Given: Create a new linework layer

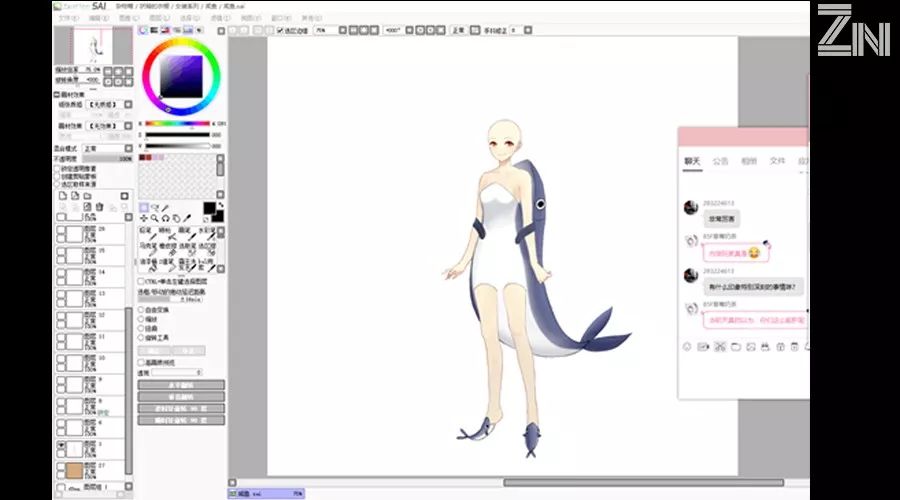Looking at the screenshot, I should [x=75, y=196].
